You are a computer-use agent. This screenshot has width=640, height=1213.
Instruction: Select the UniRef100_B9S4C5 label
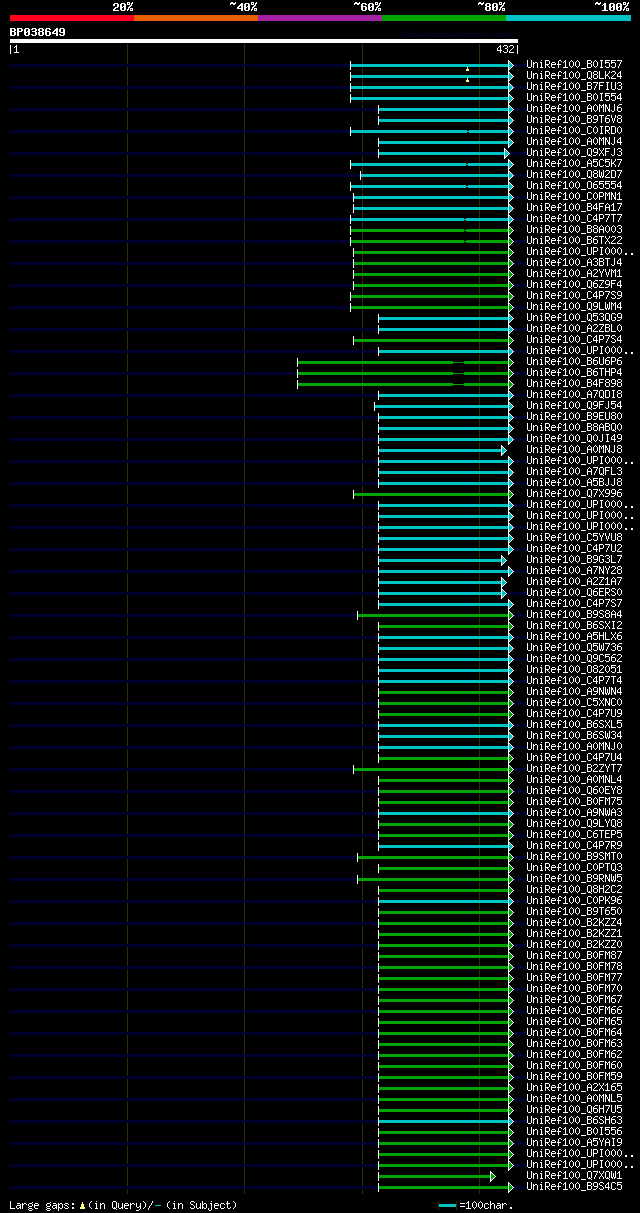coord(574,1186)
